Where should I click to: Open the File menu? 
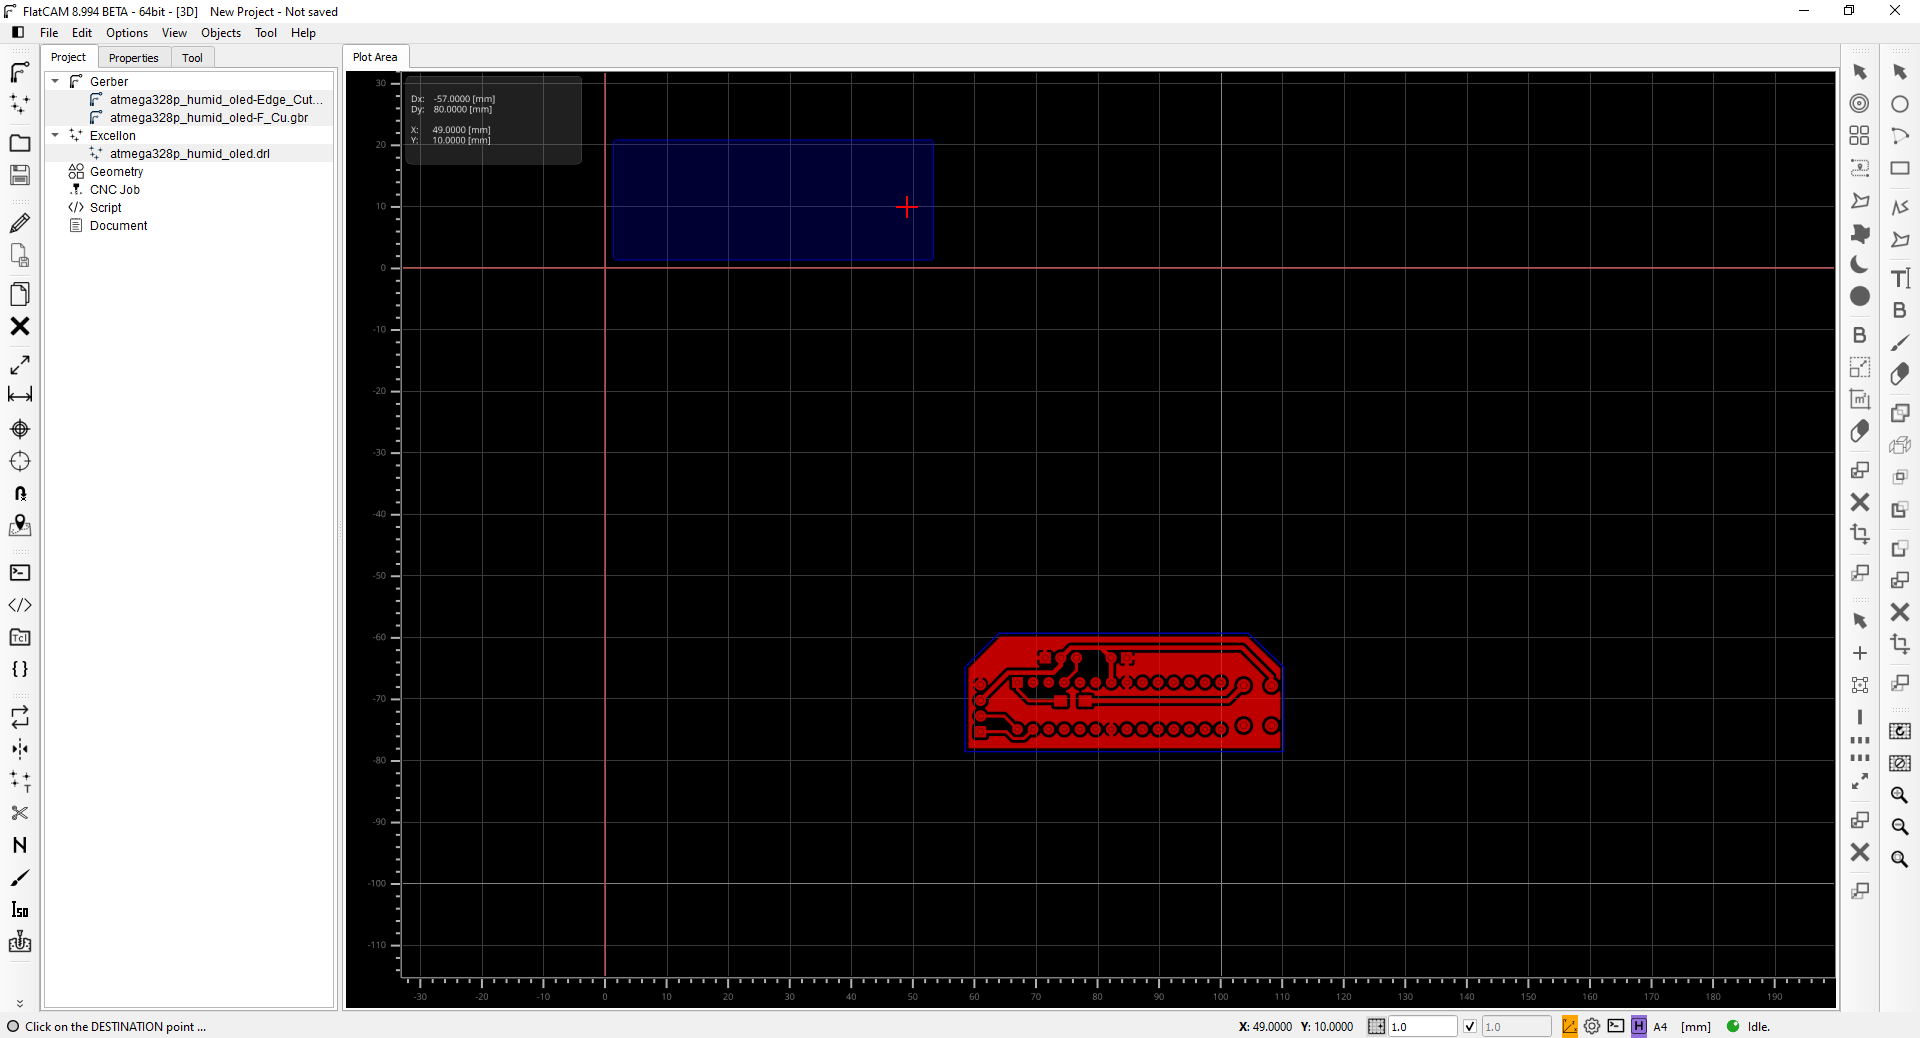tap(49, 33)
